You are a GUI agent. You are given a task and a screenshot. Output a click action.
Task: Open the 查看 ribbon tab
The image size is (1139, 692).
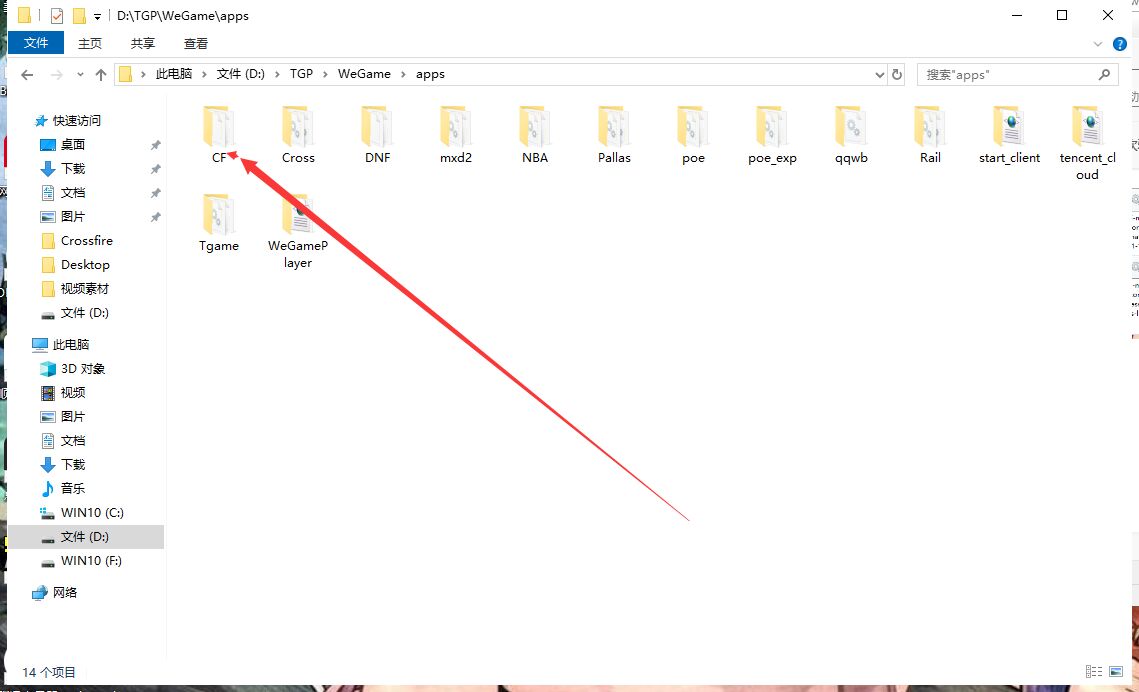coord(196,44)
